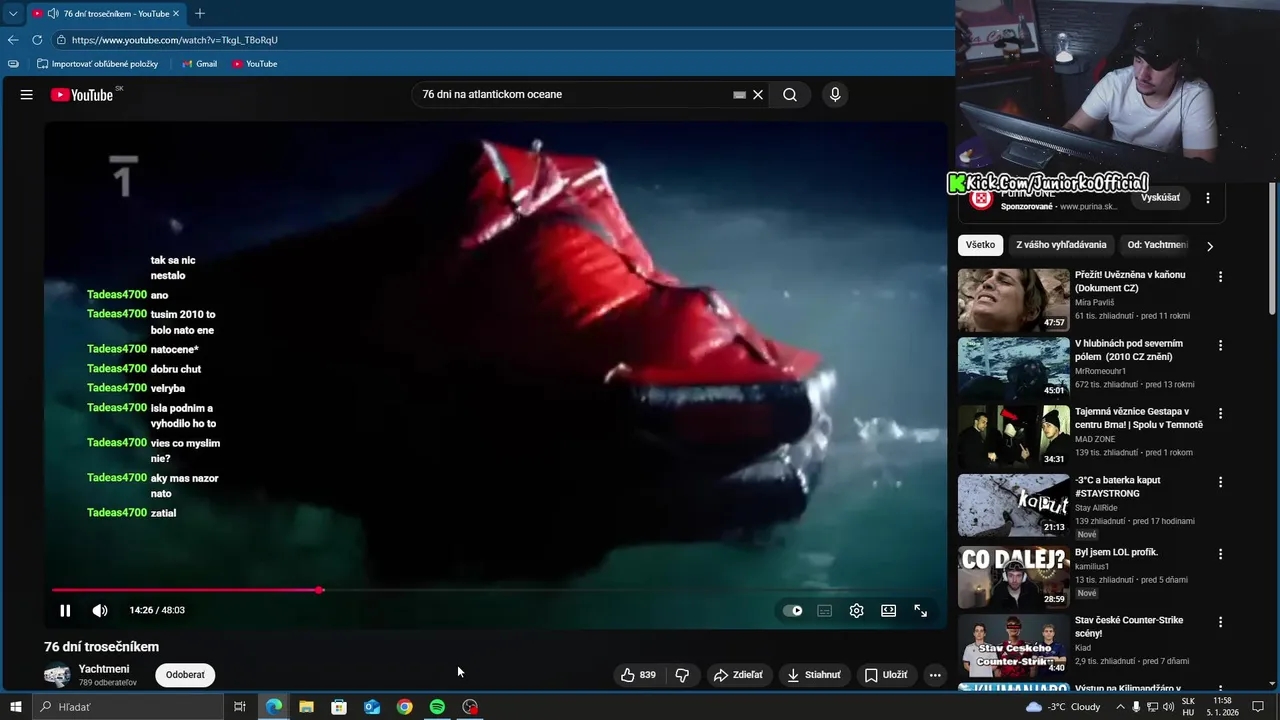Open V hlubinách pod severním pólem video
Viewport: 1280px width, 720px height.
click(1128, 350)
